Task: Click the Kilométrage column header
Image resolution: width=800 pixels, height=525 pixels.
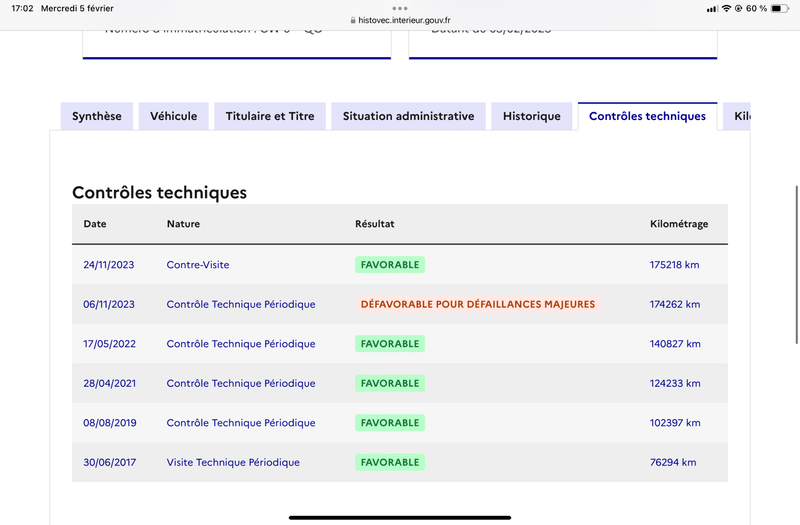Action: click(x=679, y=224)
